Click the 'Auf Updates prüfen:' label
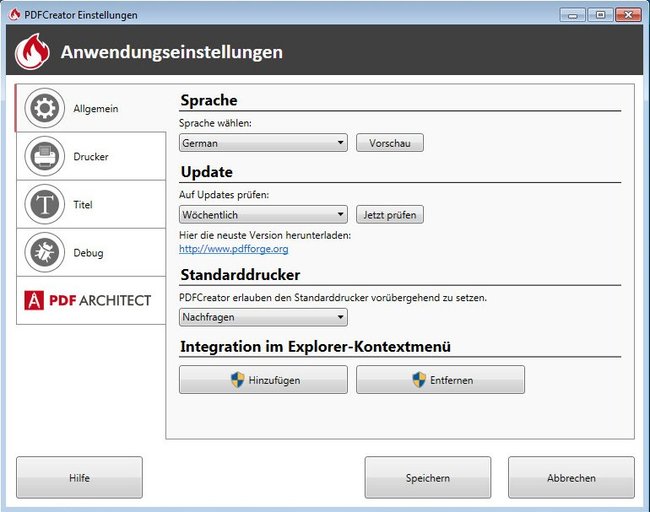 224,195
